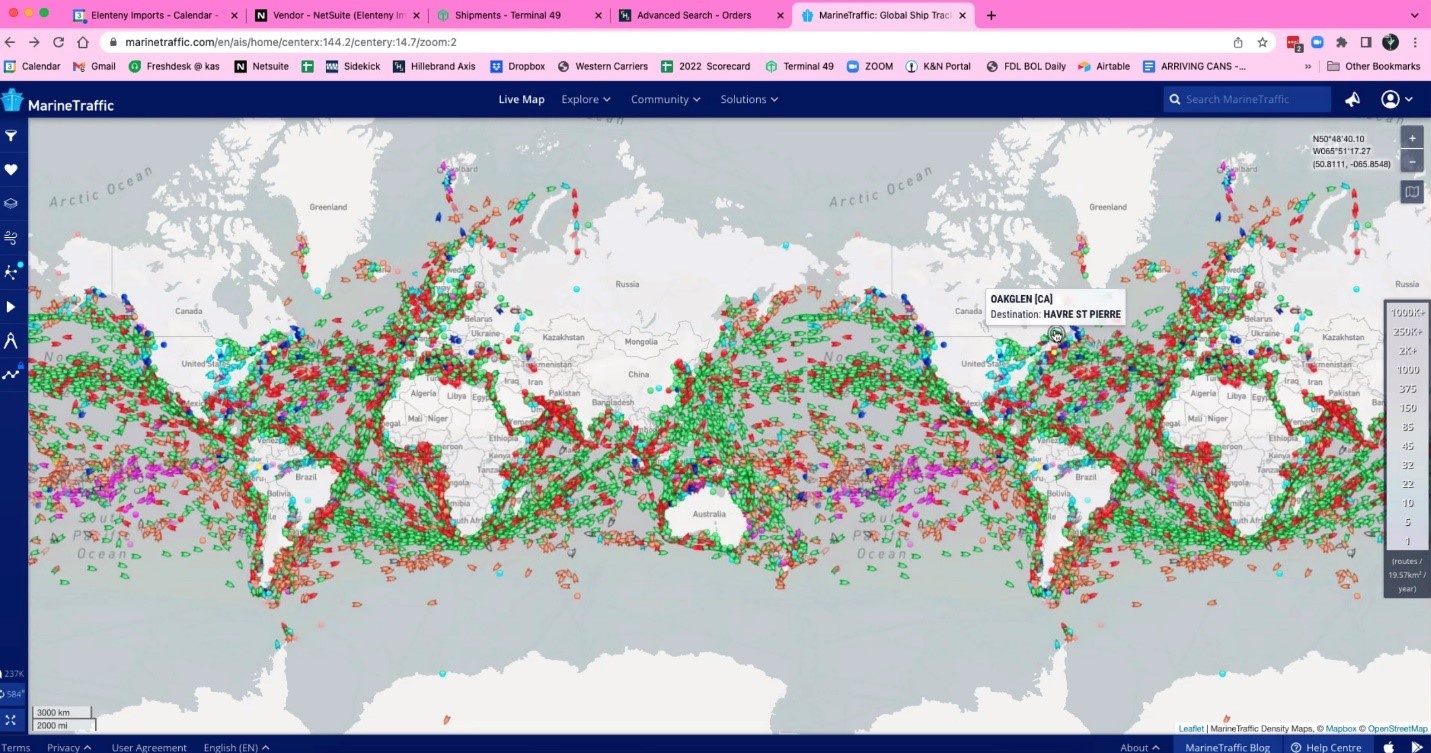Expand the About footer menu
Viewport: 1431px width, 753px height.
point(1140,747)
